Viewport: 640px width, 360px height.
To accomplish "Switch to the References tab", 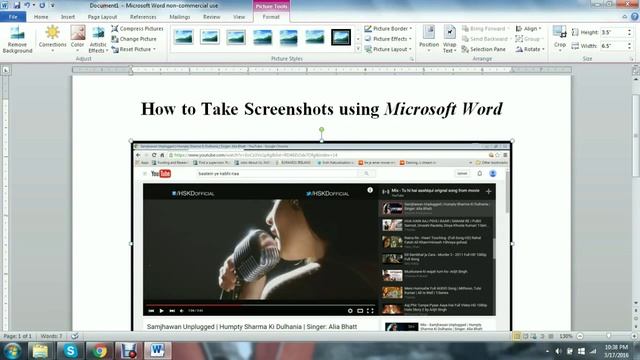I will coord(143,17).
